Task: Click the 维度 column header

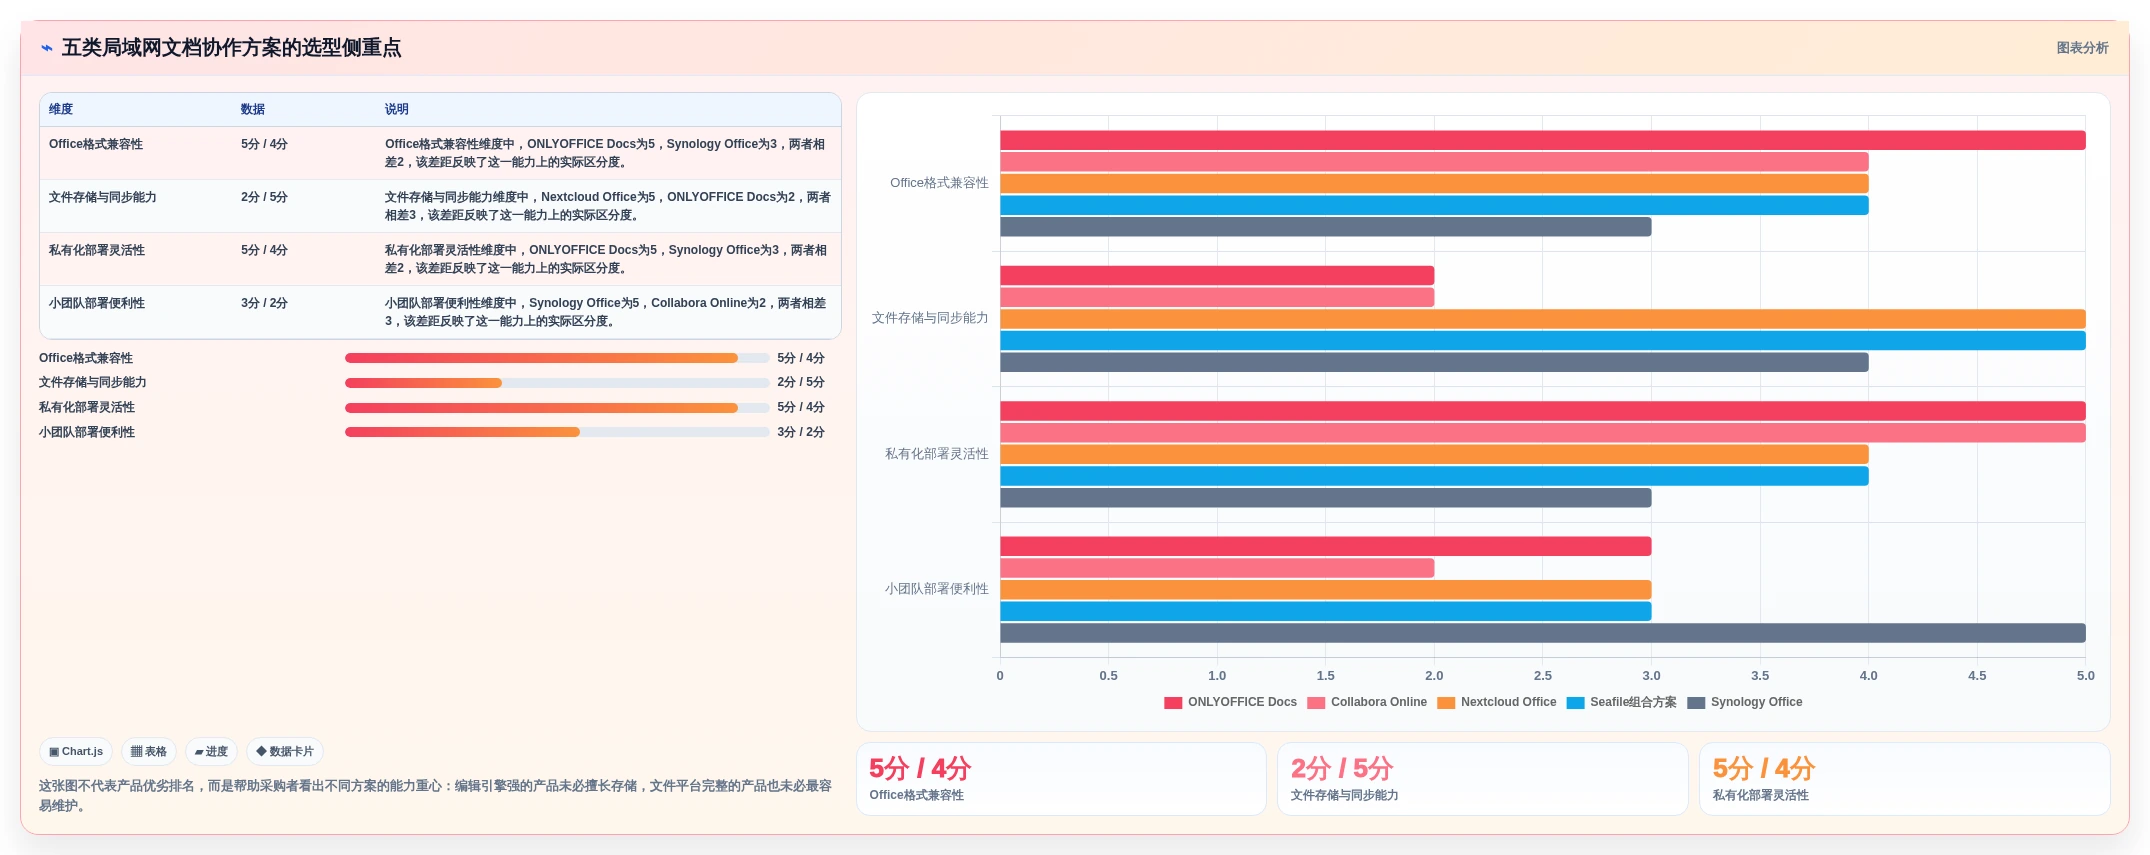Action: [x=61, y=110]
